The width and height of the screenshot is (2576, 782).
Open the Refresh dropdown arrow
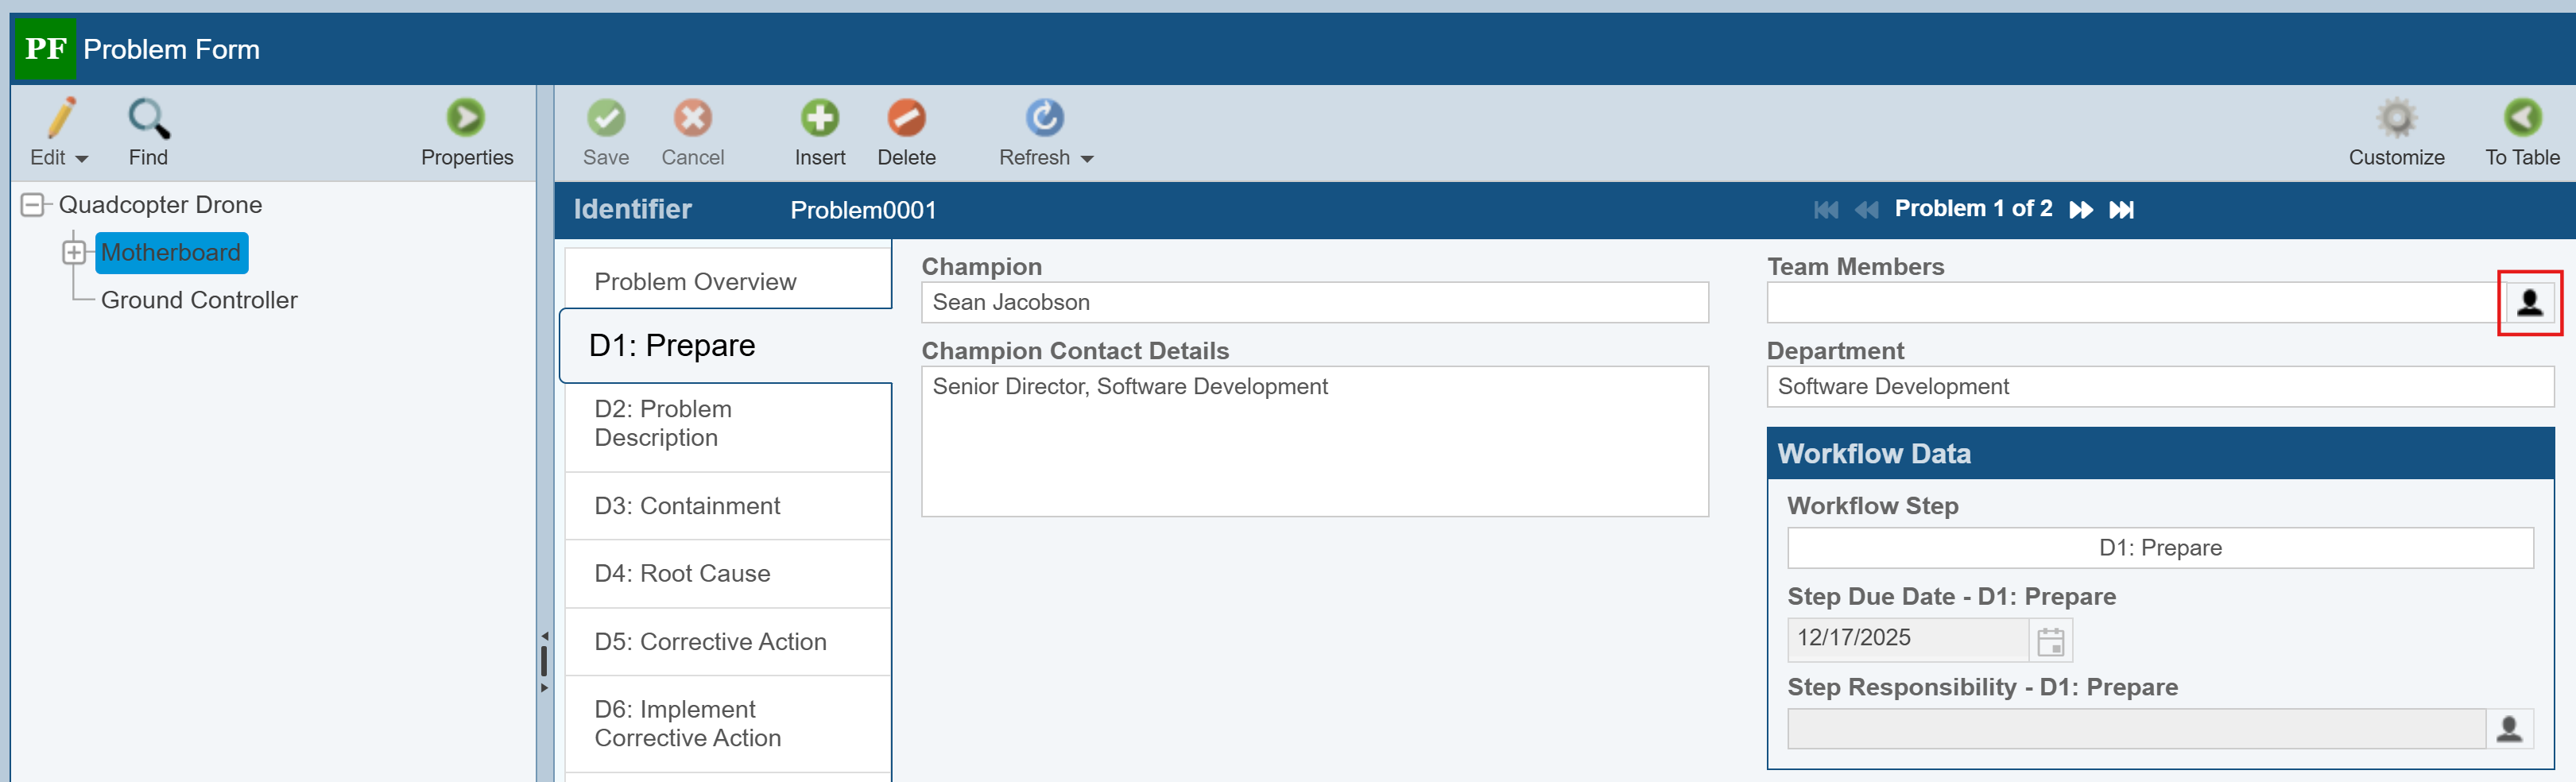tap(1088, 159)
